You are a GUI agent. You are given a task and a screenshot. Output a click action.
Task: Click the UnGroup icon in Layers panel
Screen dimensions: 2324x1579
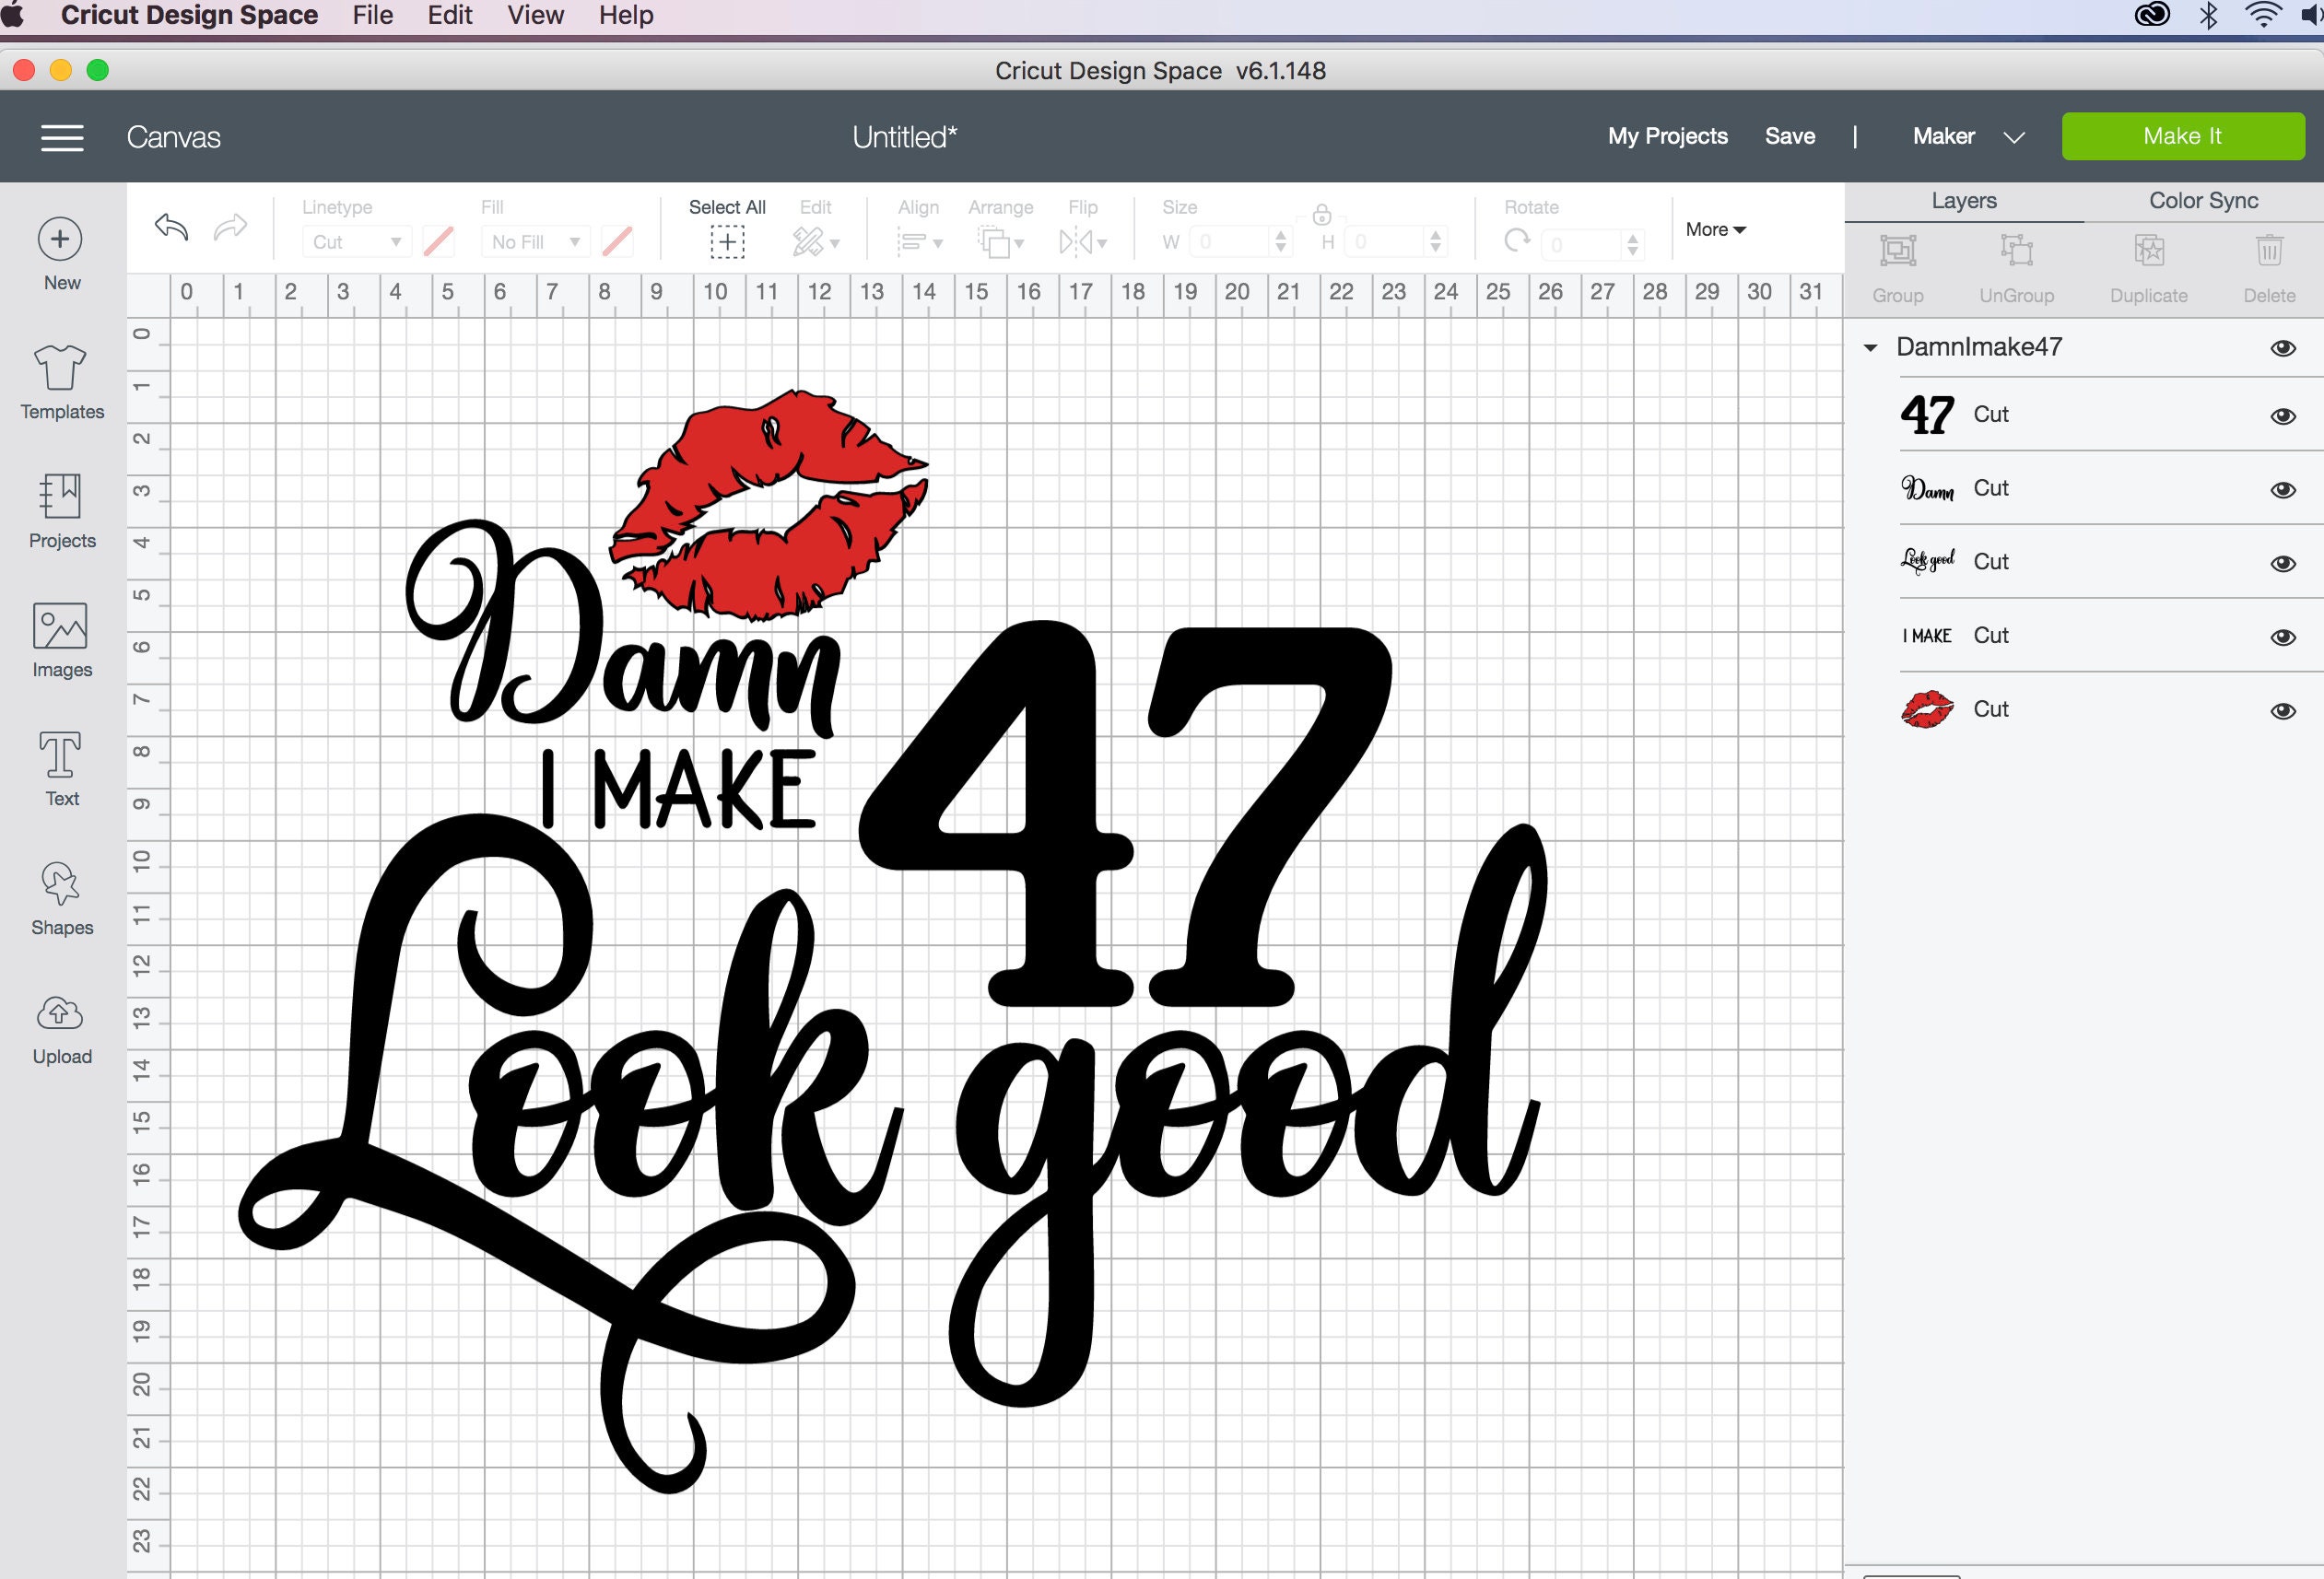click(2018, 265)
